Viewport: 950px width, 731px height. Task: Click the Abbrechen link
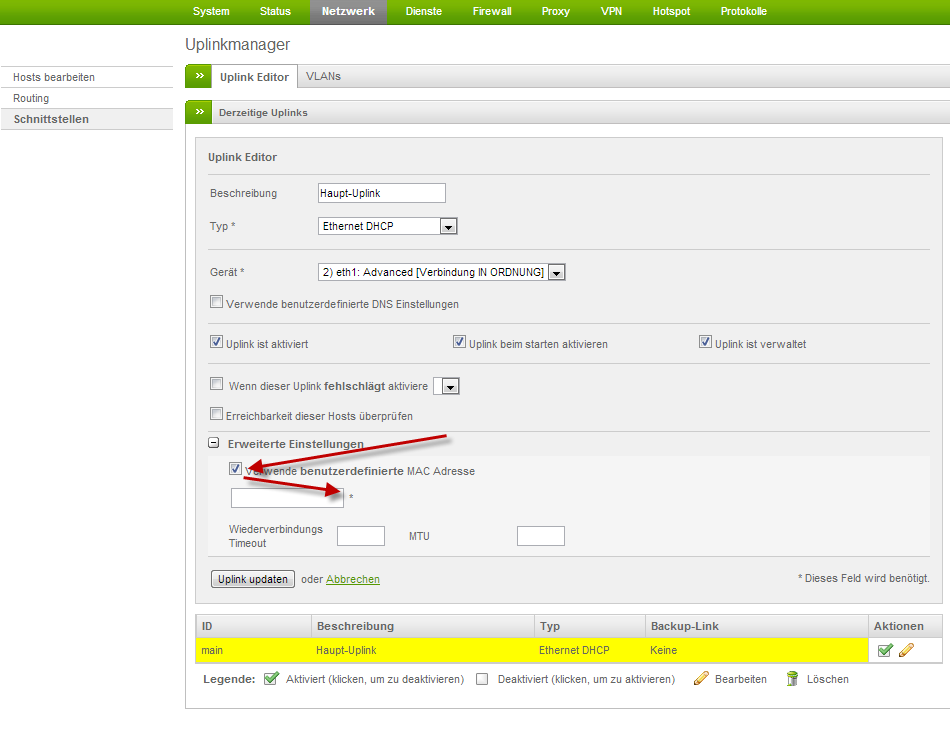(x=353, y=579)
